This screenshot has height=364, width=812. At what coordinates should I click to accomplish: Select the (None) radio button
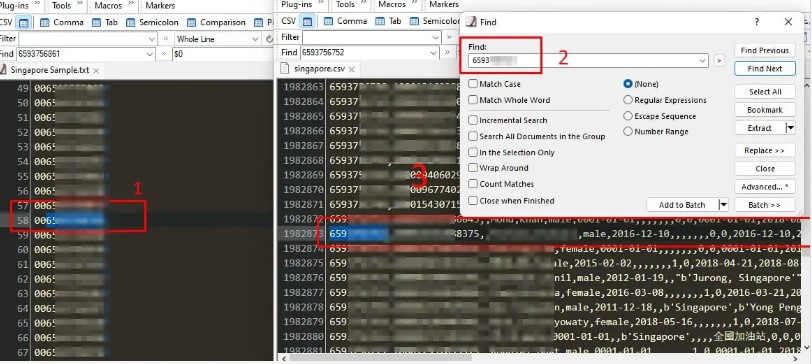coord(628,83)
